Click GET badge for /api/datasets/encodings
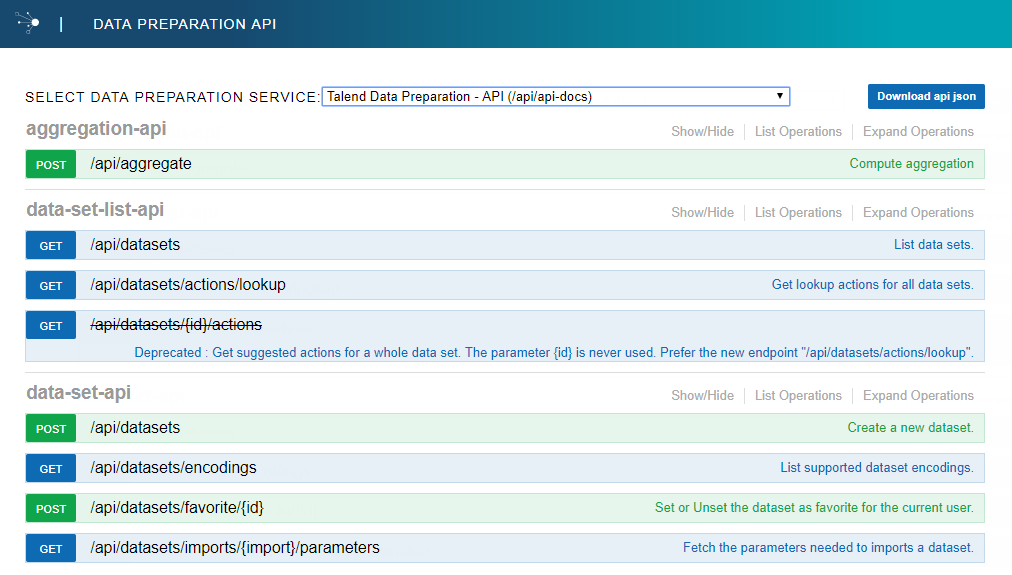Viewport: 1012px width, 575px height. pyautogui.click(x=51, y=469)
